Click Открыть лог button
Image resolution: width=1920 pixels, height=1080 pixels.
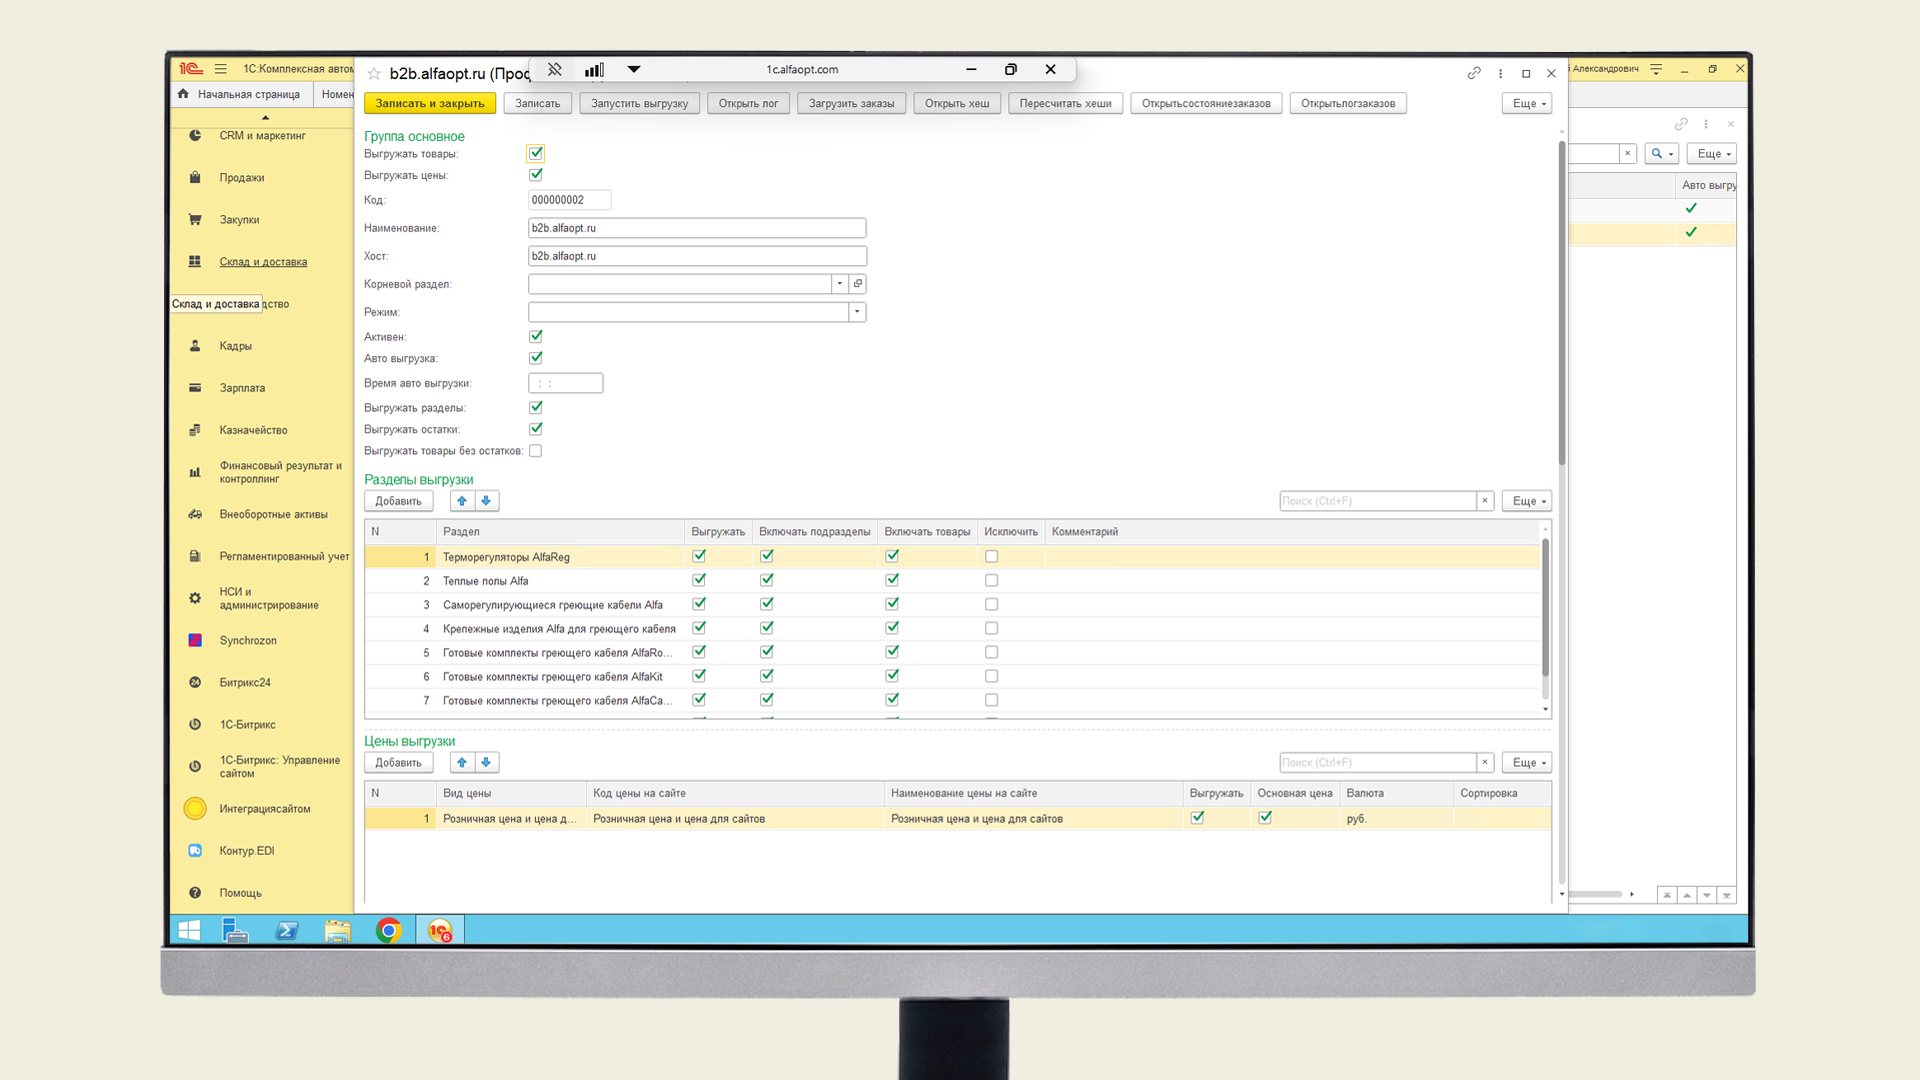click(x=748, y=103)
